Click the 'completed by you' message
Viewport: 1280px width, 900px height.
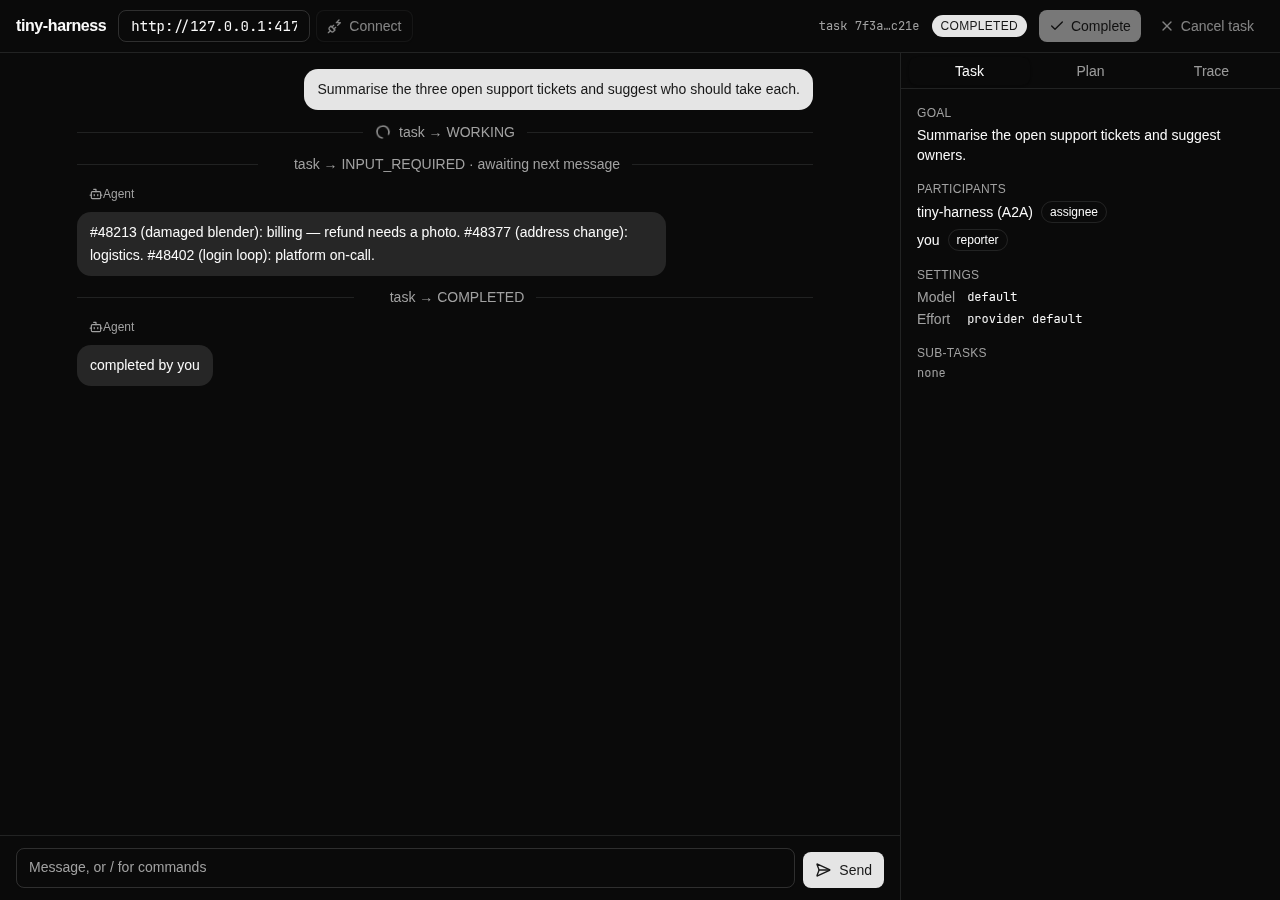pyautogui.click(x=145, y=365)
